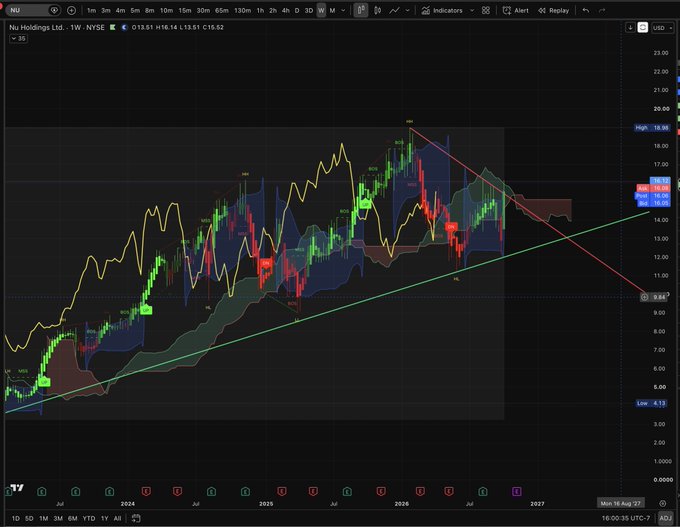
Task: Click the green flag icon beside NYSE
Action: [113, 27]
